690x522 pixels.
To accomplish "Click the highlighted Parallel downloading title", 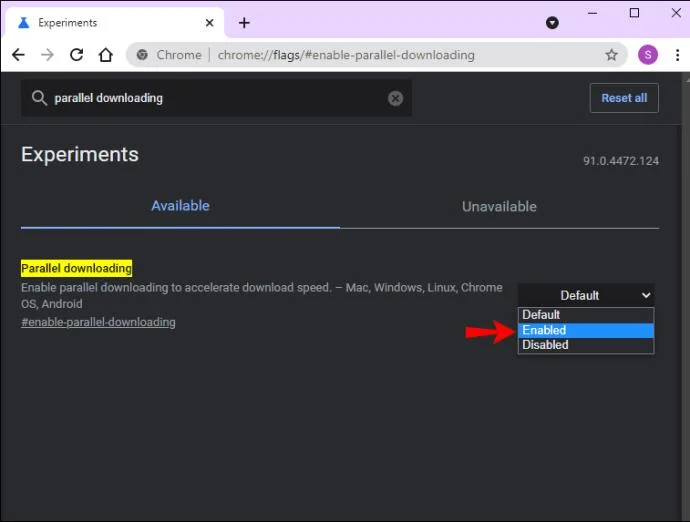I will click(77, 268).
